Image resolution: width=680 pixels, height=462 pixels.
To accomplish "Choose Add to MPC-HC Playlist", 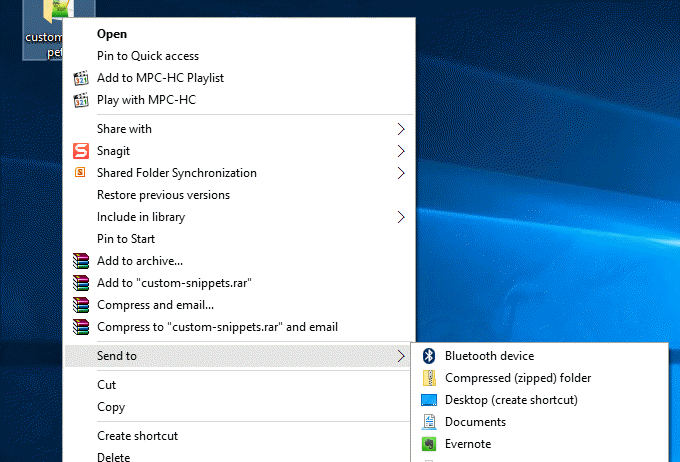I will [x=239, y=78].
